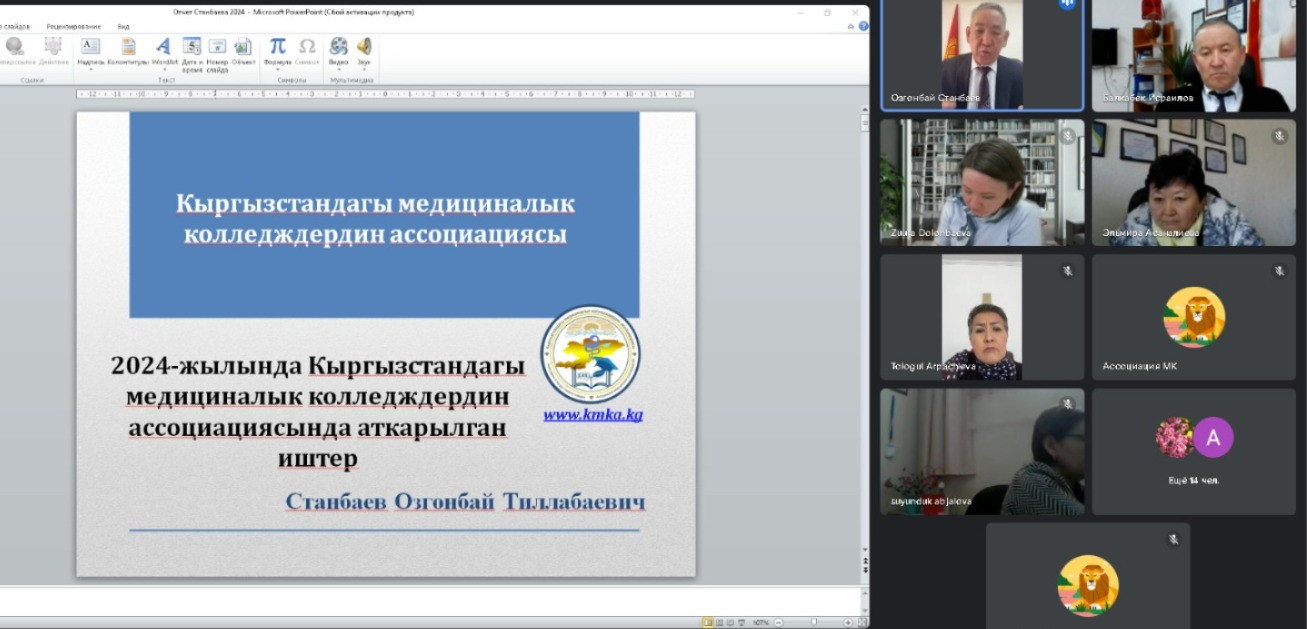Switch to Normal view in status bar
Viewport: 1307px width, 629px height.
click(708, 622)
